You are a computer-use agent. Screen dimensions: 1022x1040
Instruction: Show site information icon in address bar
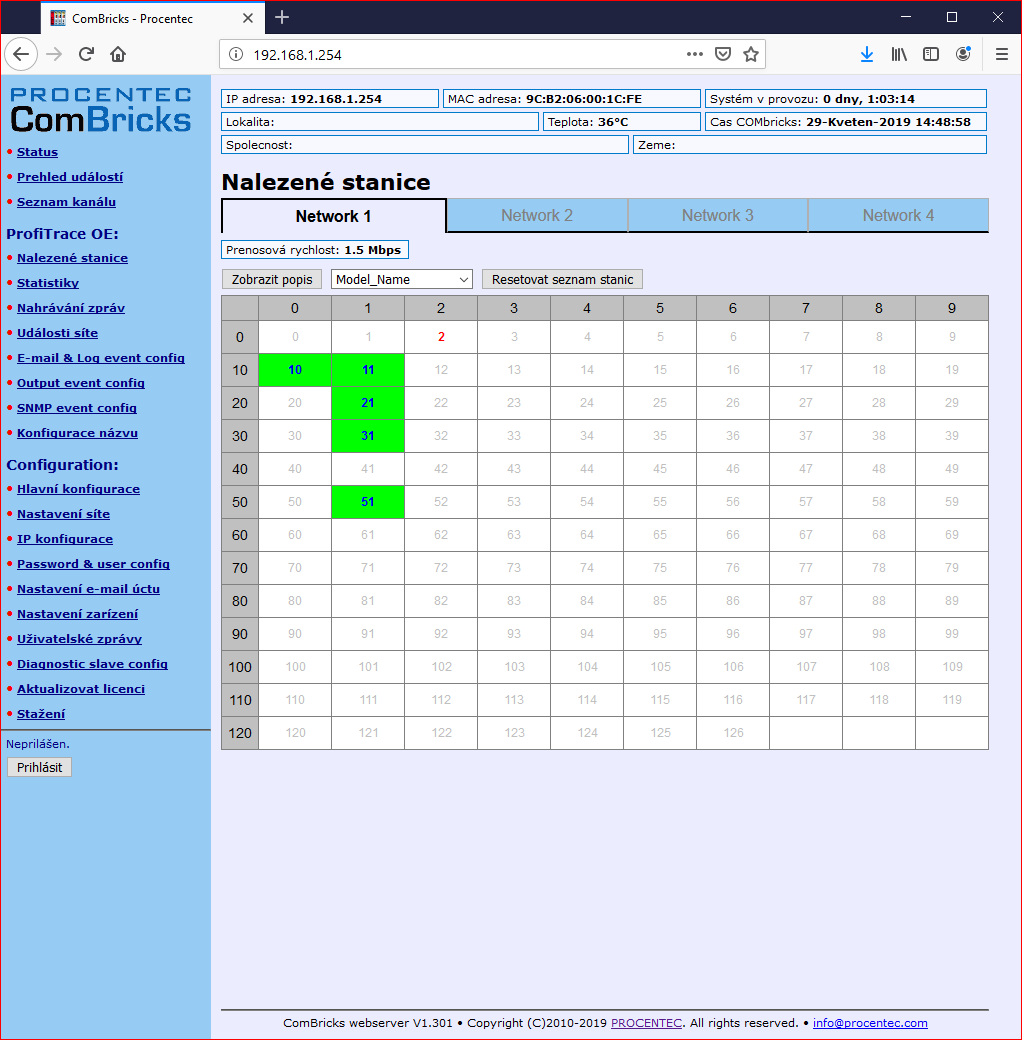(235, 54)
